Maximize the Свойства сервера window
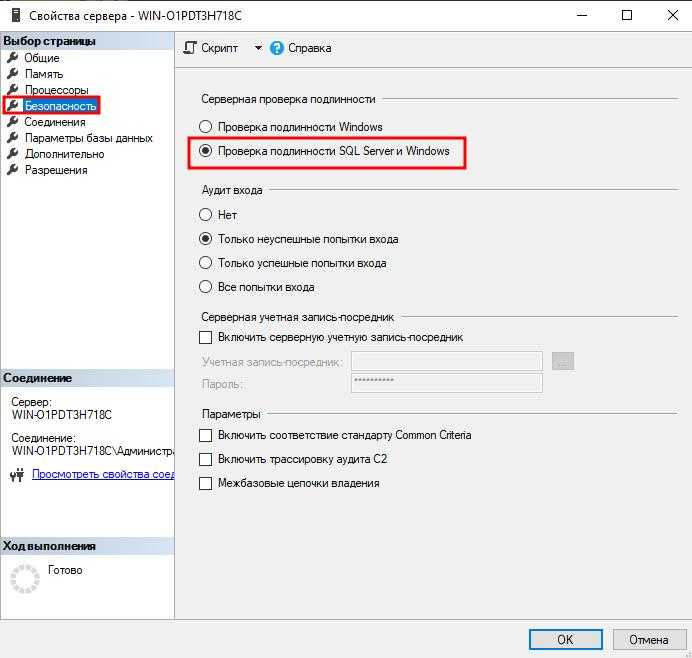 627,15
